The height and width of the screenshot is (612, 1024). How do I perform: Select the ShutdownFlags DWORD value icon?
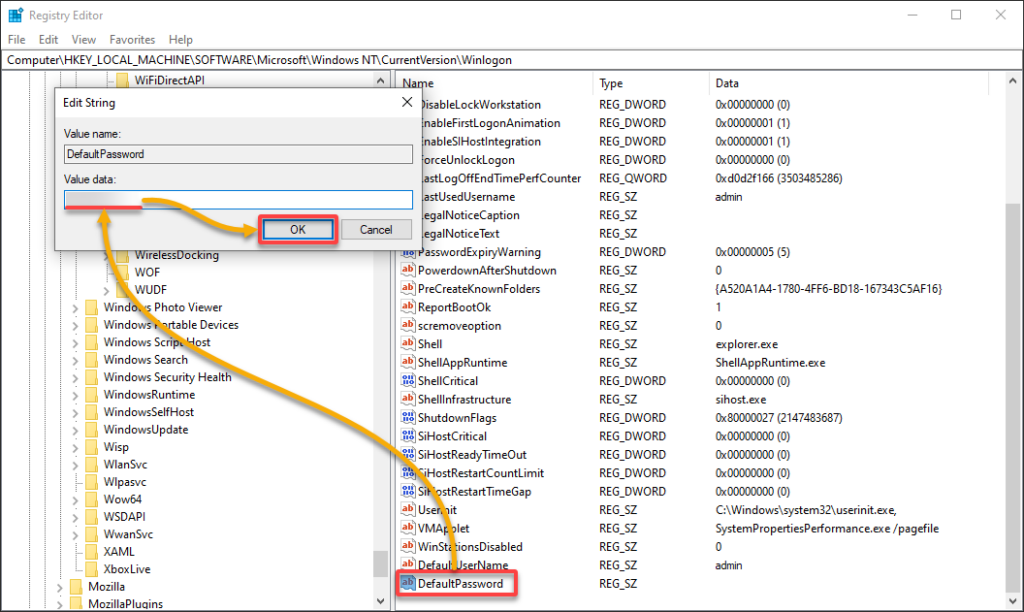(x=408, y=418)
